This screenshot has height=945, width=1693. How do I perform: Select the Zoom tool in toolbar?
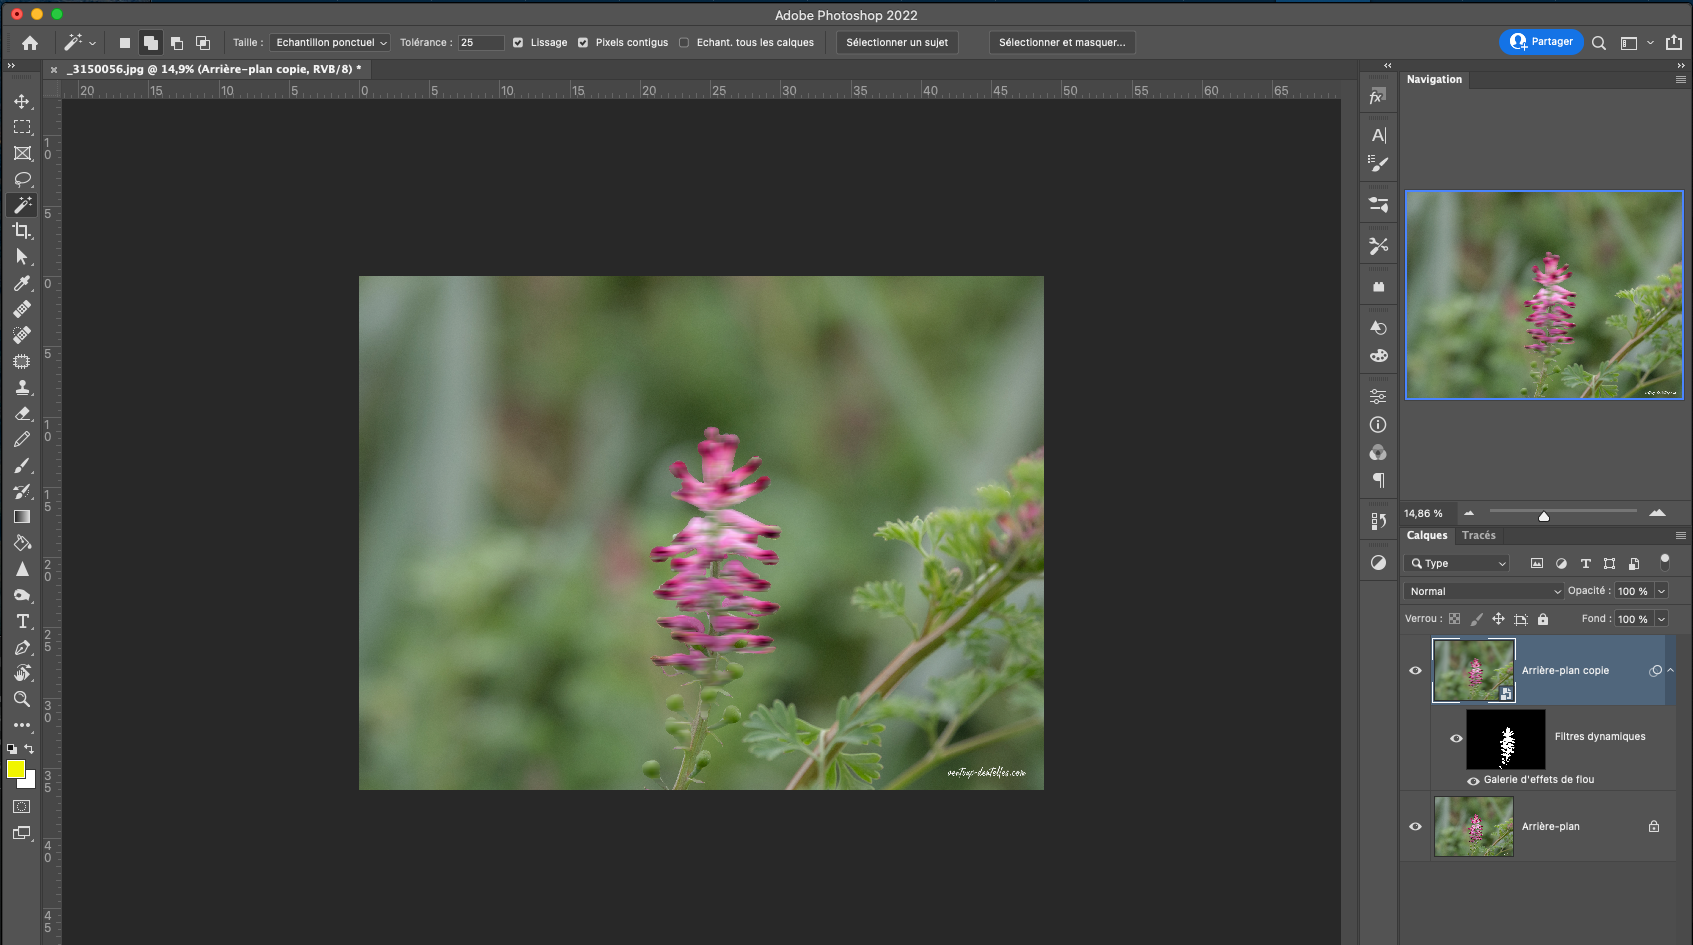tap(22, 699)
